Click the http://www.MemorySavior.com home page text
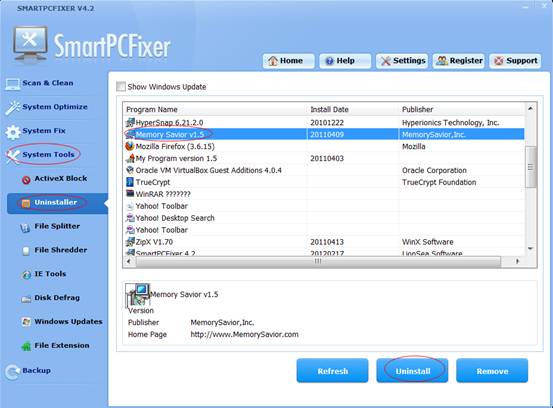Viewport: 553px width, 408px height. coord(244,334)
